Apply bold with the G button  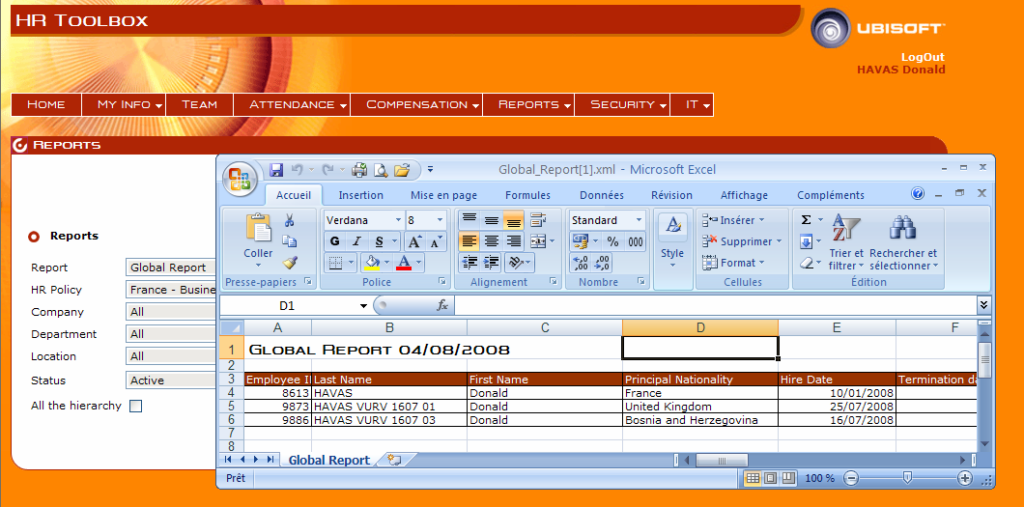click(x=335, y=241)
